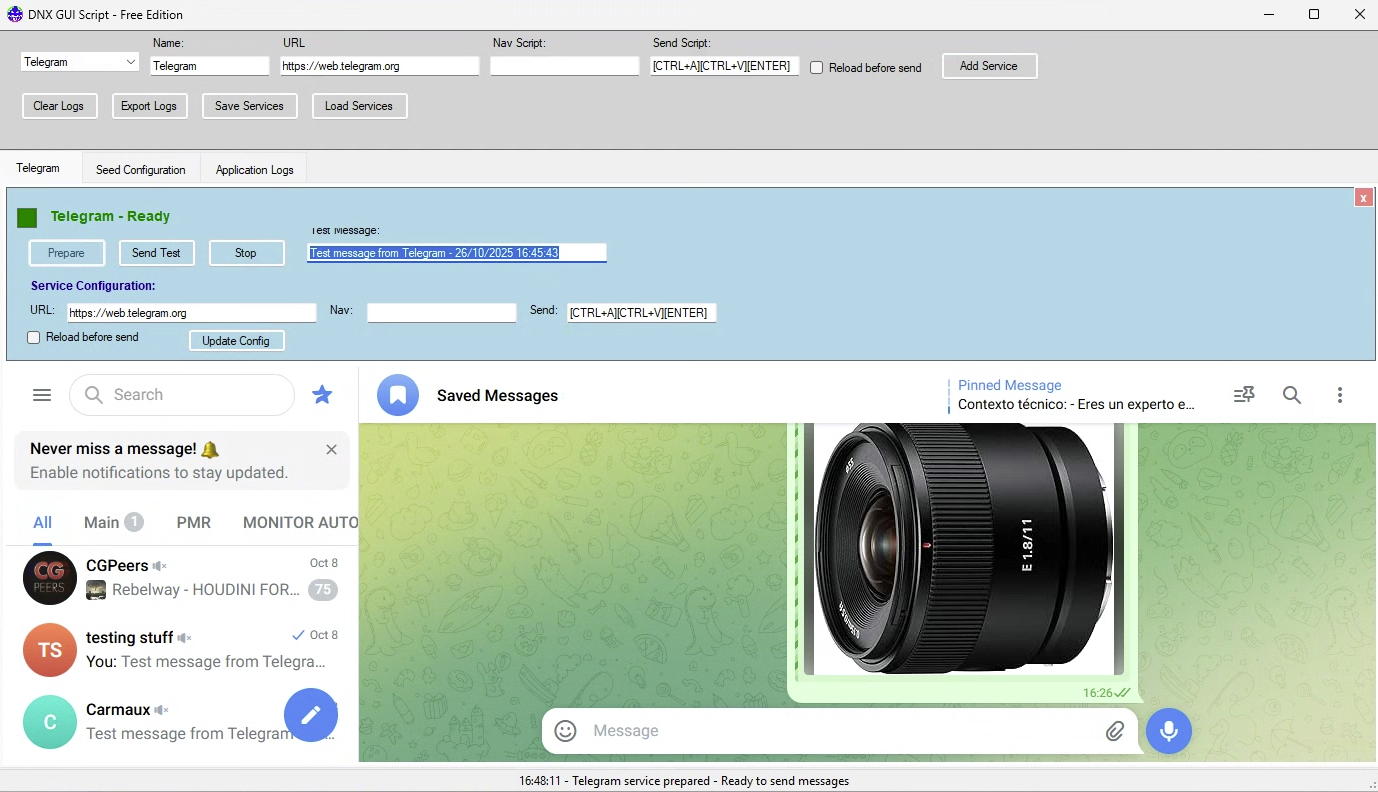Search within Saved Messages chat
The width and height of the screenshot is (1378, 792).
click(1292, 395)
